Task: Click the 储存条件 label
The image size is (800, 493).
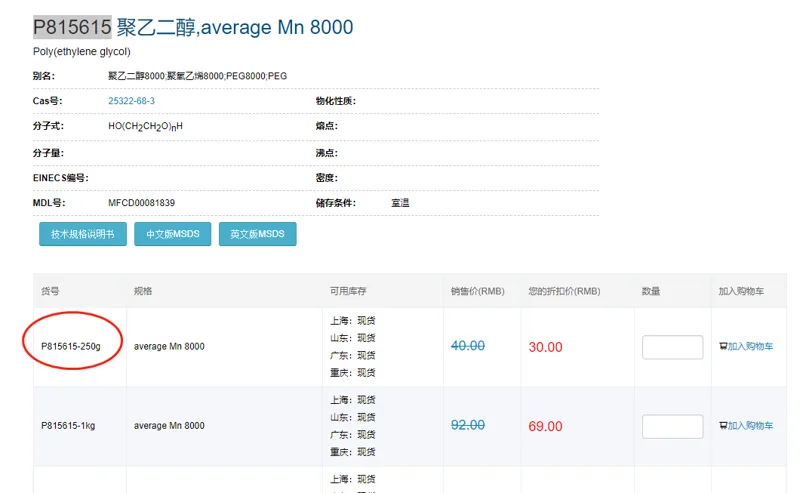Action: point(335,203)
